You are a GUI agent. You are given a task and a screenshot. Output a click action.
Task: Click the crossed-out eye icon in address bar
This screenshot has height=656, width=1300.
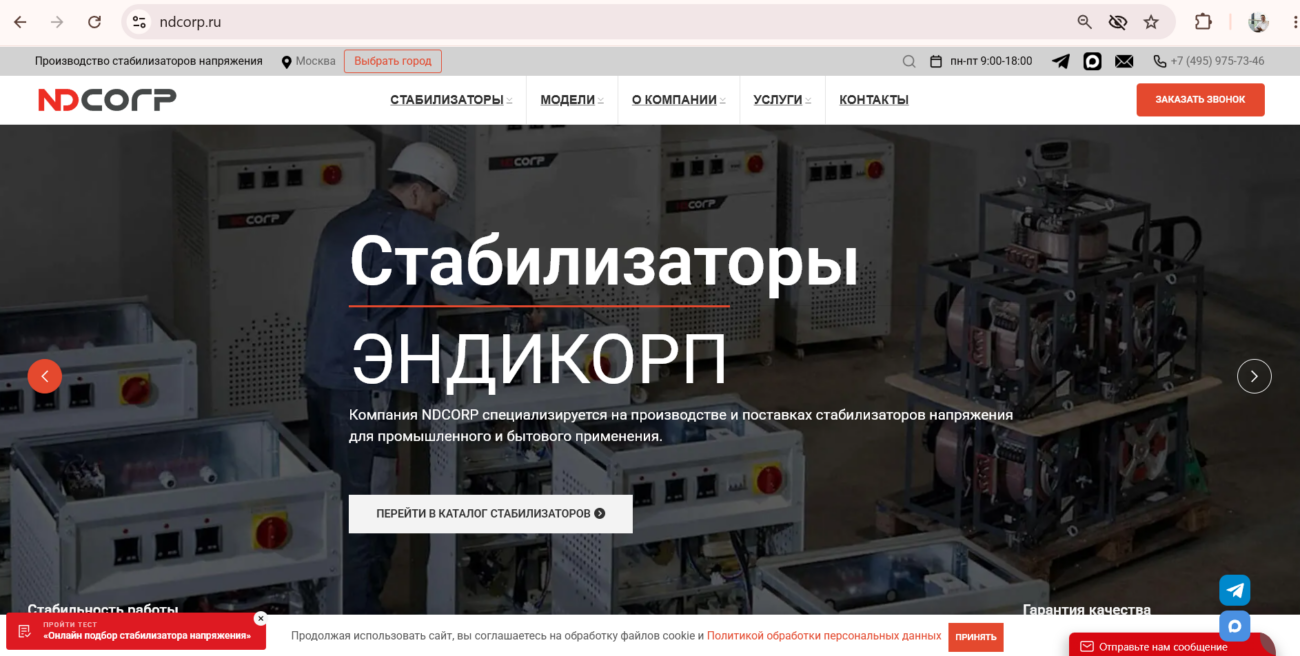pyautogui.click(x=1117, y=22)
